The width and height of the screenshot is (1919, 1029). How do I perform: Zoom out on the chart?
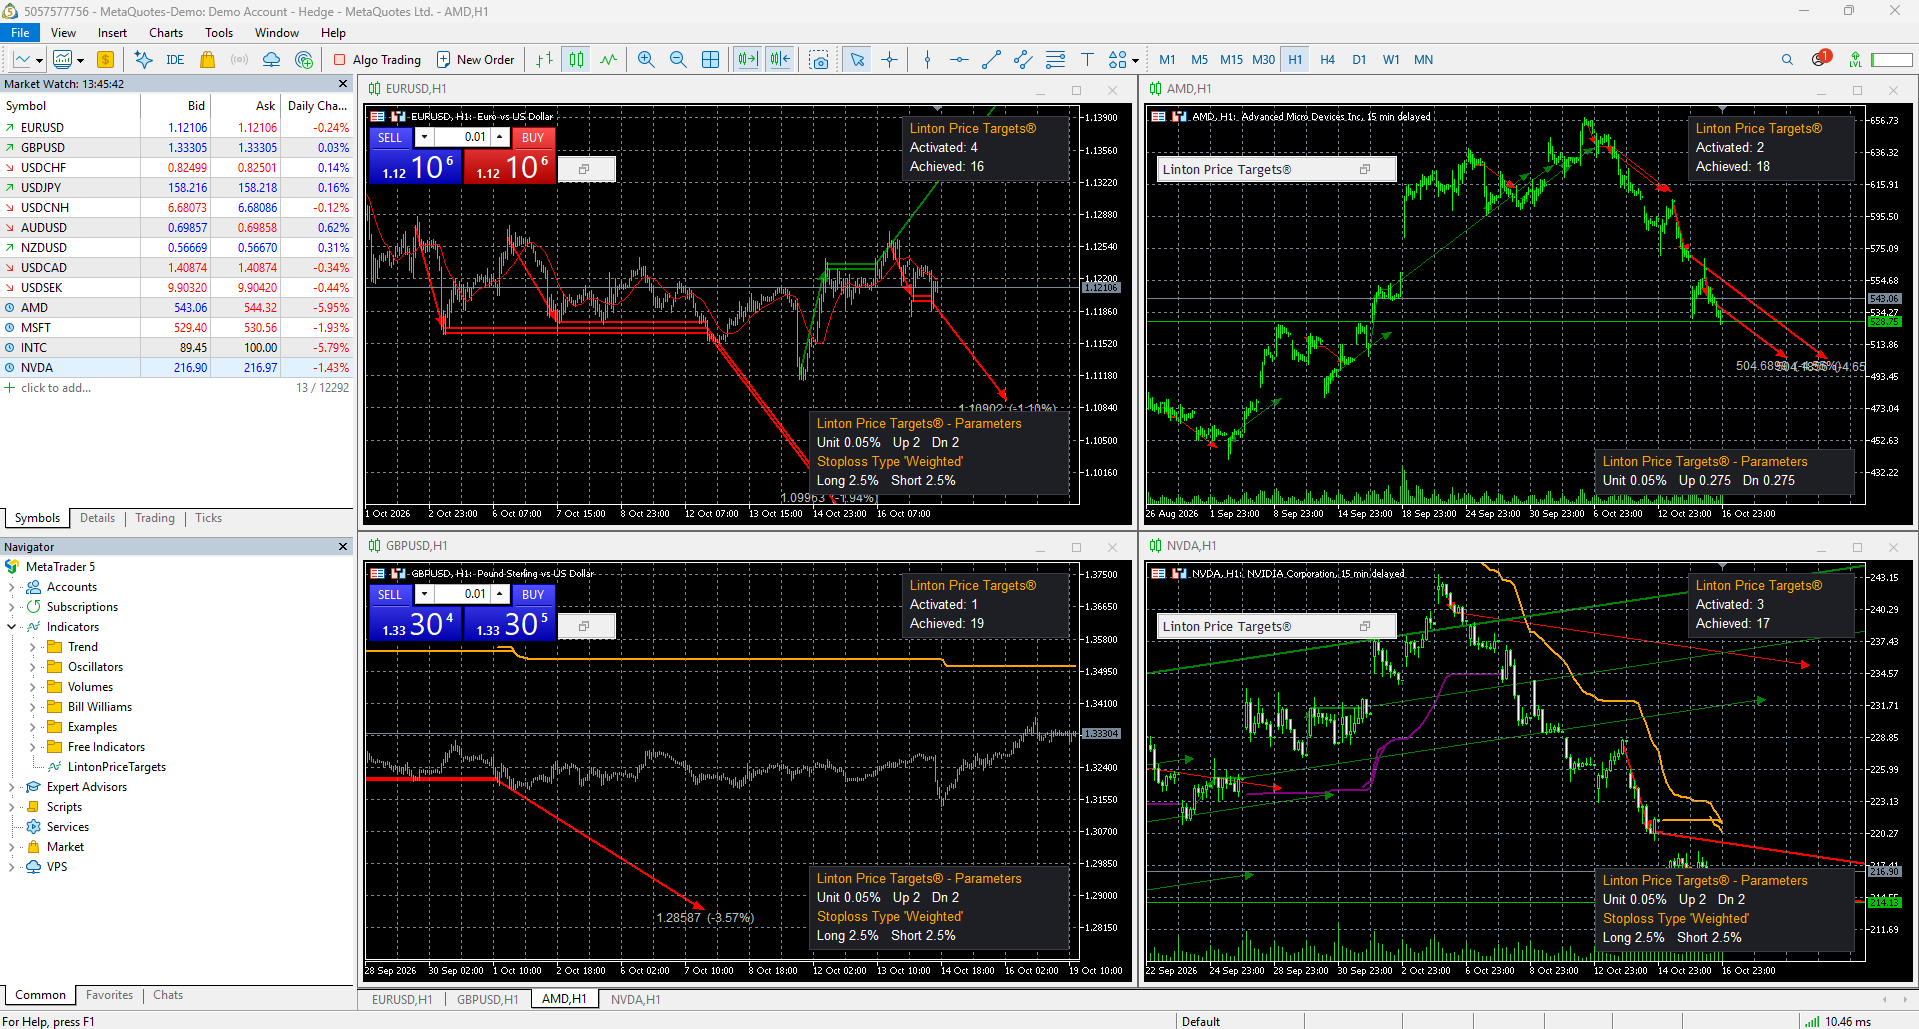point(678,60)
